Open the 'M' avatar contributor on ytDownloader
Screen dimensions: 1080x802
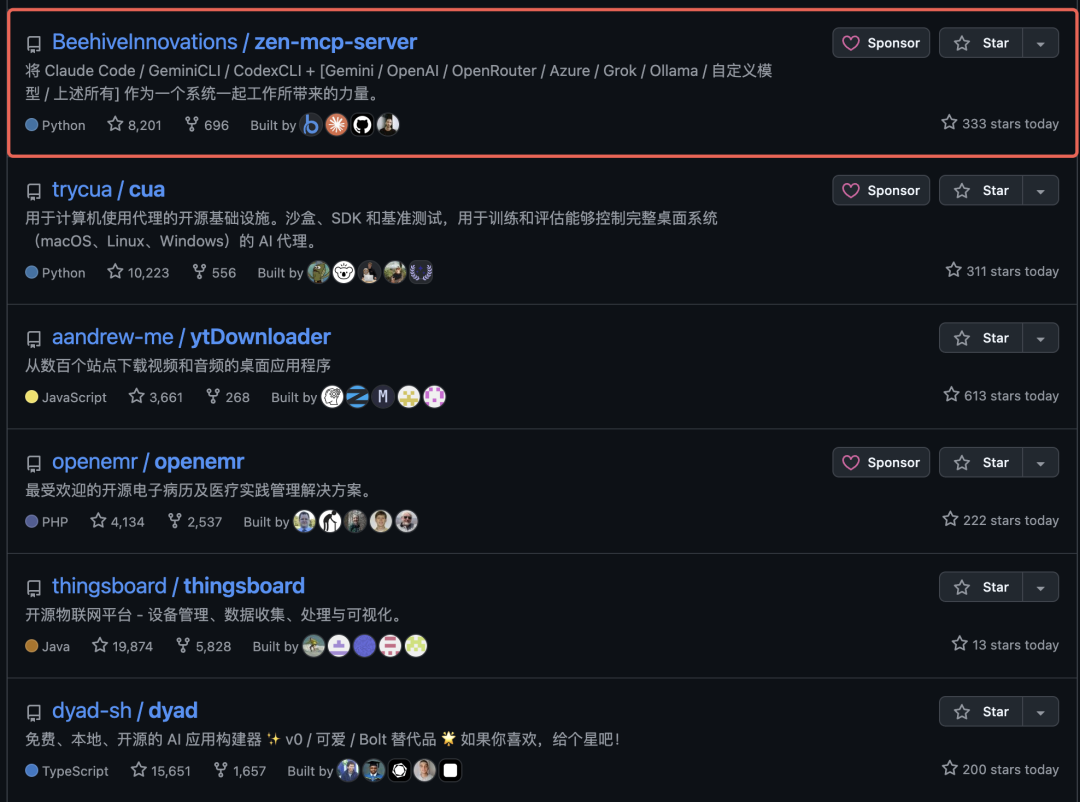click(383, 396)
